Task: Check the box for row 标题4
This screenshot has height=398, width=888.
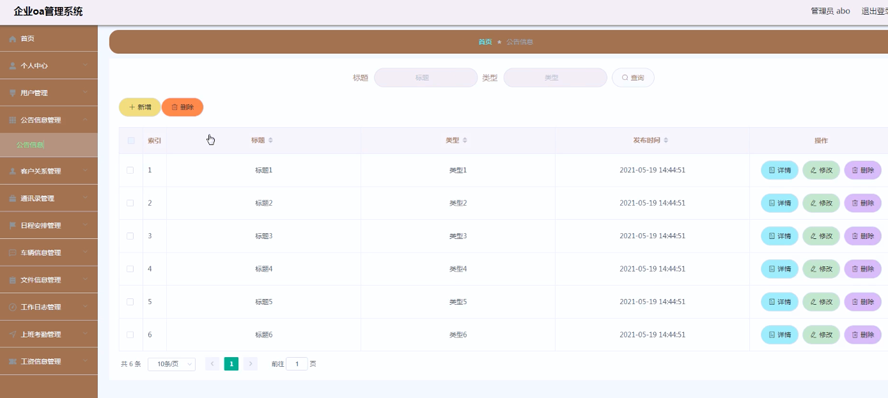Action: click(x=130, y=269)
